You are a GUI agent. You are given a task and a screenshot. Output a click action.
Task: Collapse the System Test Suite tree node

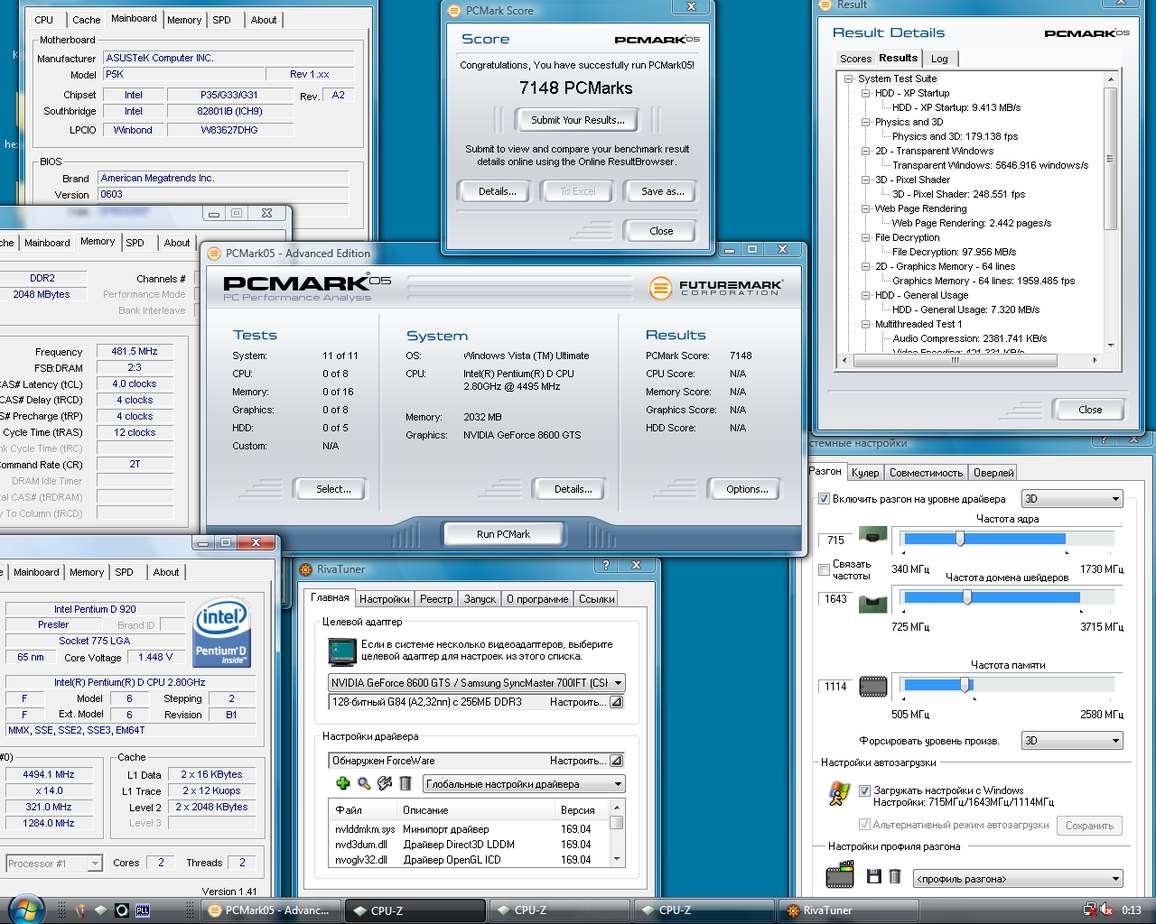point(849,79)
